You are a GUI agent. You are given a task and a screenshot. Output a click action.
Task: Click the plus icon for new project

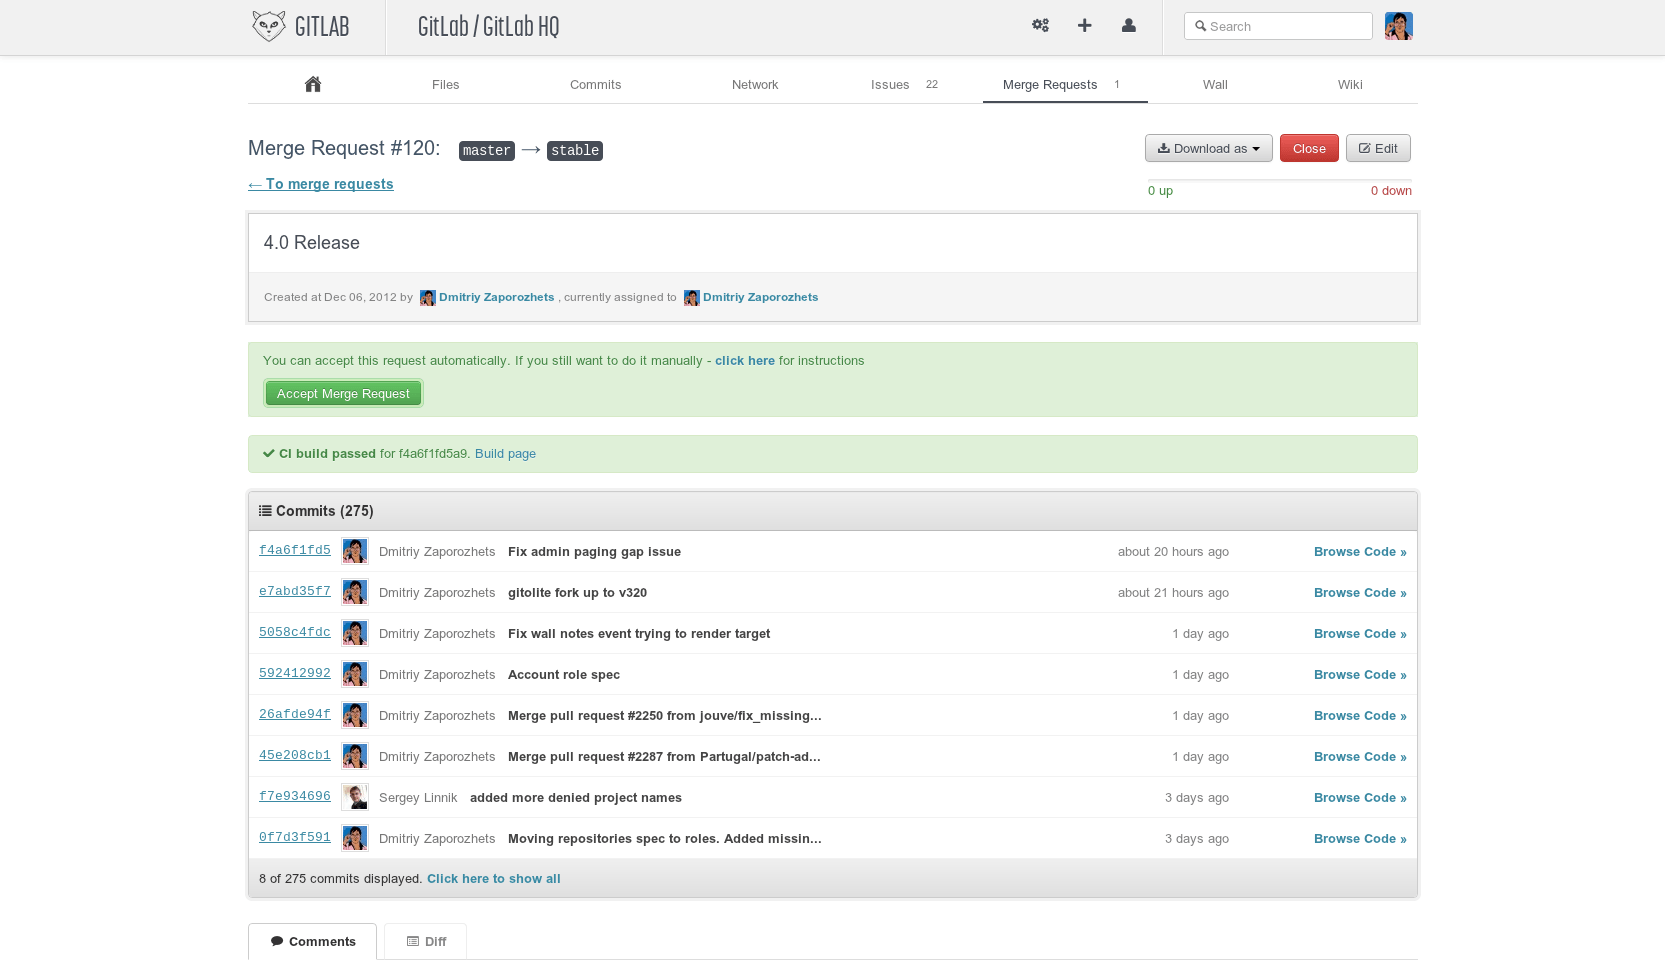click(x=1084, y=26)
